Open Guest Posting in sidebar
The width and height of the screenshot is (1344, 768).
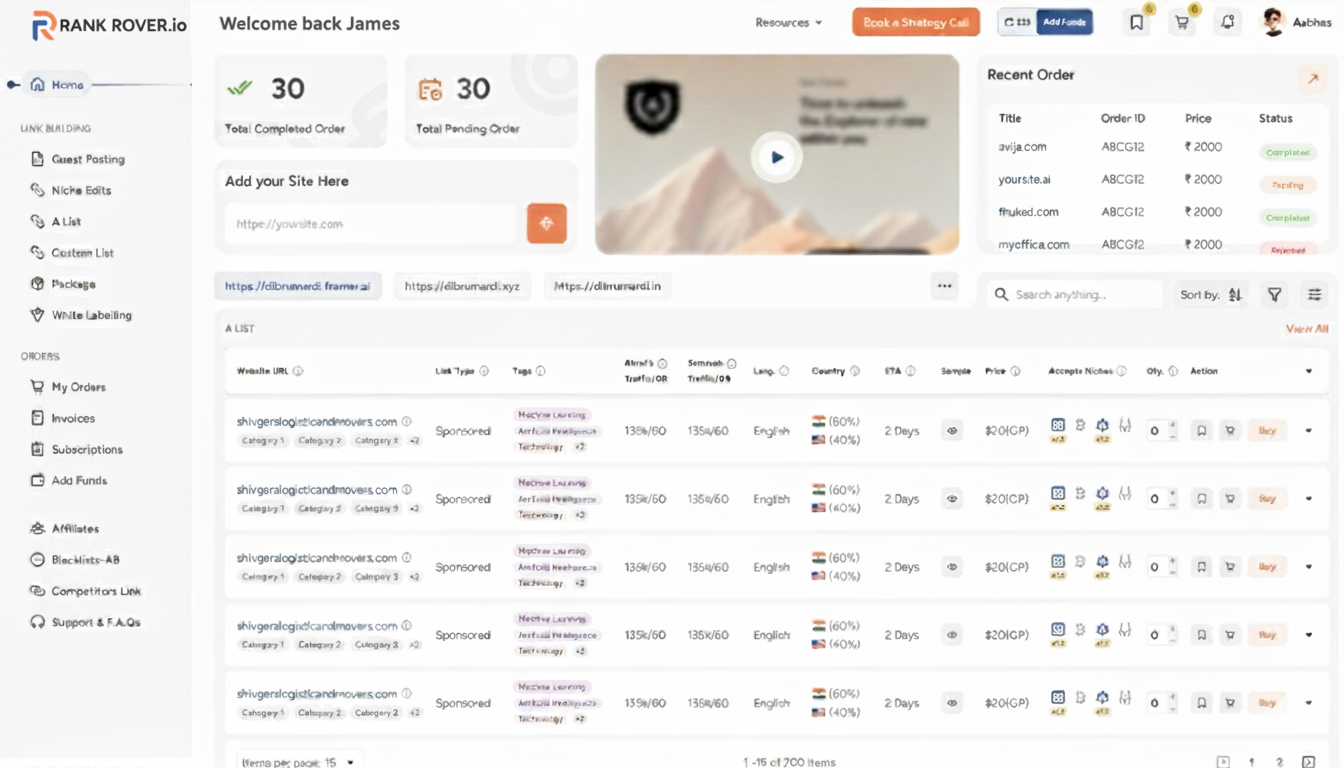[x=88, y=159]
